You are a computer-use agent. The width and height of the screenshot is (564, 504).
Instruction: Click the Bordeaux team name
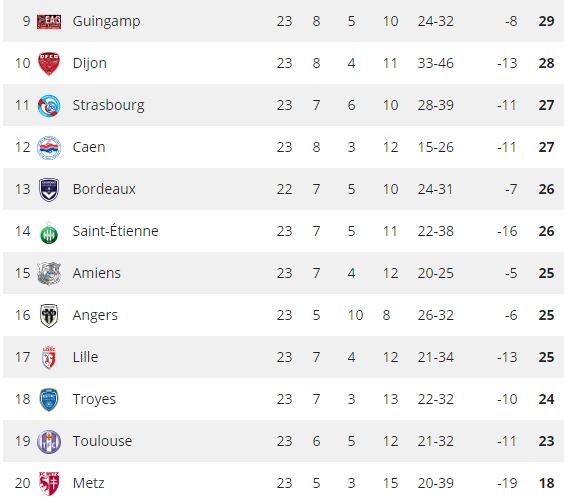(104, 189)
